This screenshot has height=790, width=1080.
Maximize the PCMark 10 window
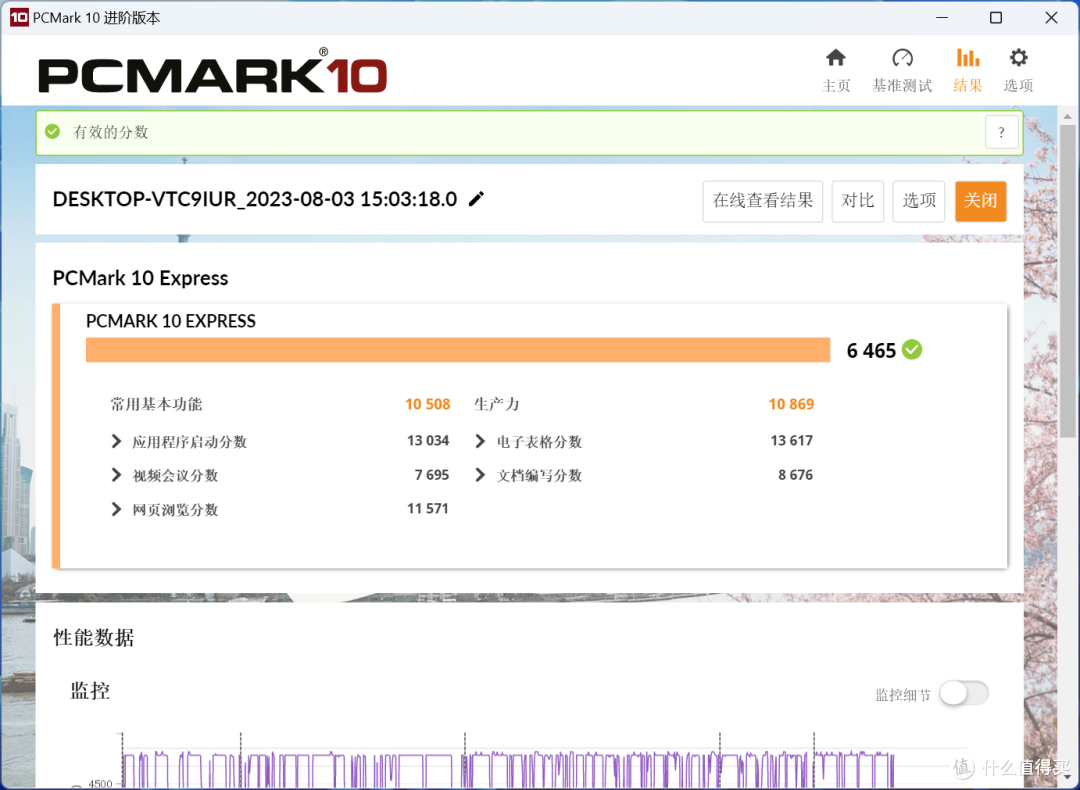pos(996,17)
